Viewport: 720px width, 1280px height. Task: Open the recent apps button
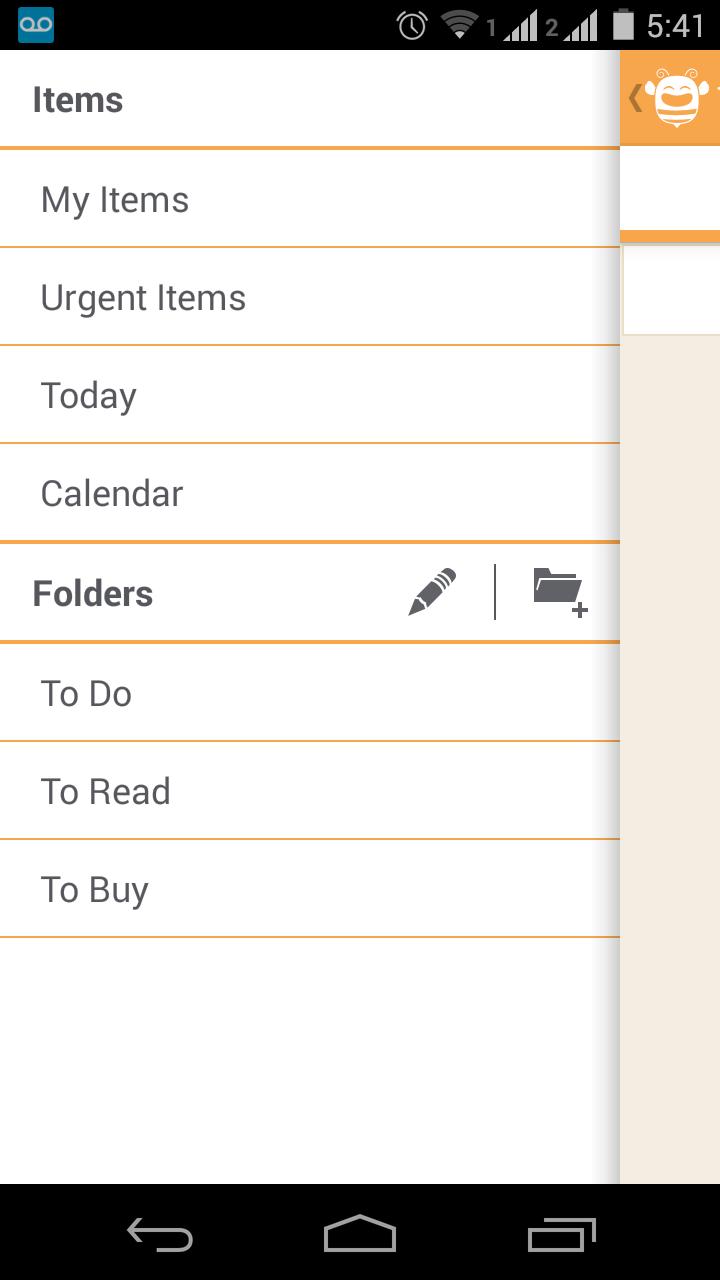point(561,1234)
